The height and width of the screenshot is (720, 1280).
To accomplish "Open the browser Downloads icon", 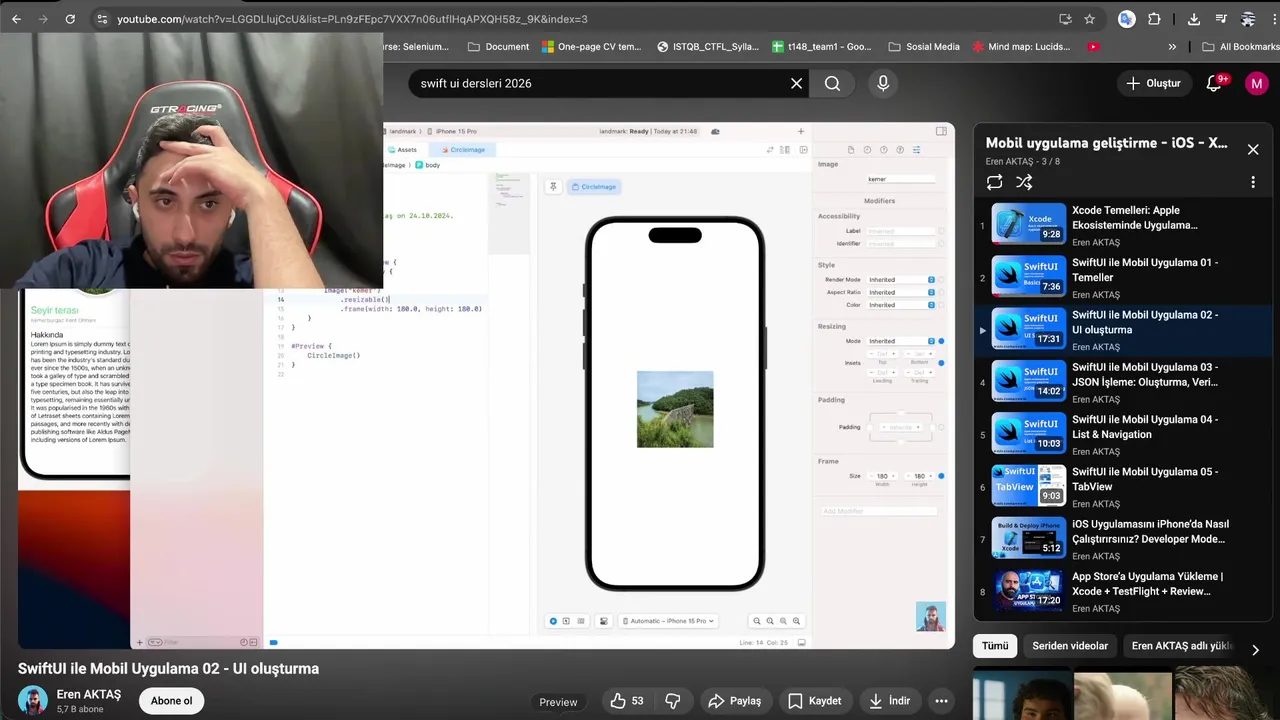I will click(x=1194, y=19).
